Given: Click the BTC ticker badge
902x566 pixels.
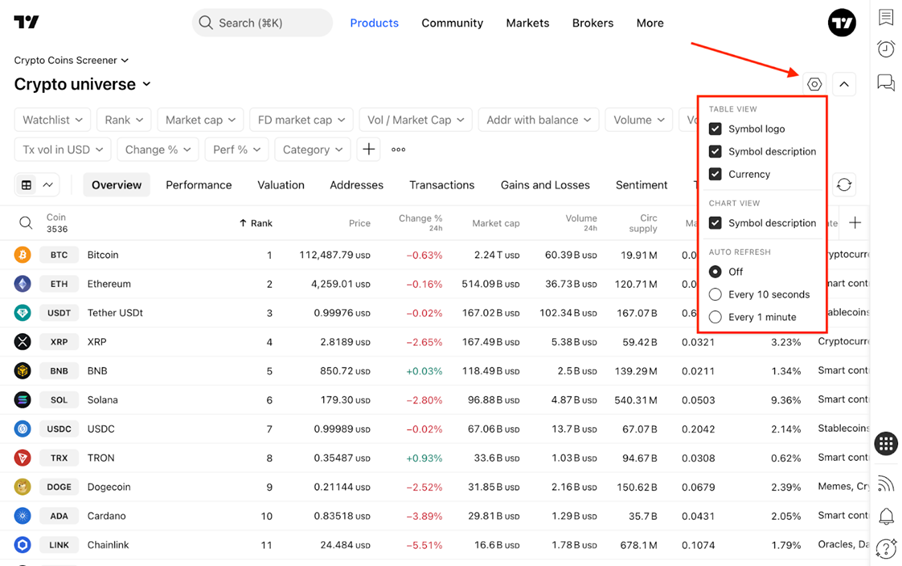Looking at the screenshot, I should (x=59, y=255).
